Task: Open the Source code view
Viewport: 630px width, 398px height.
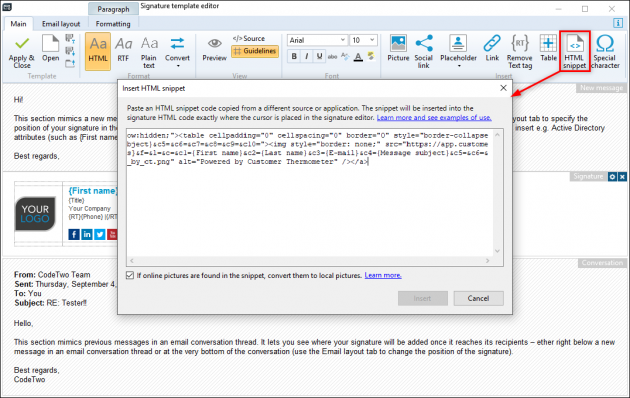Action: pyautogui.click(x=249, y=39)
